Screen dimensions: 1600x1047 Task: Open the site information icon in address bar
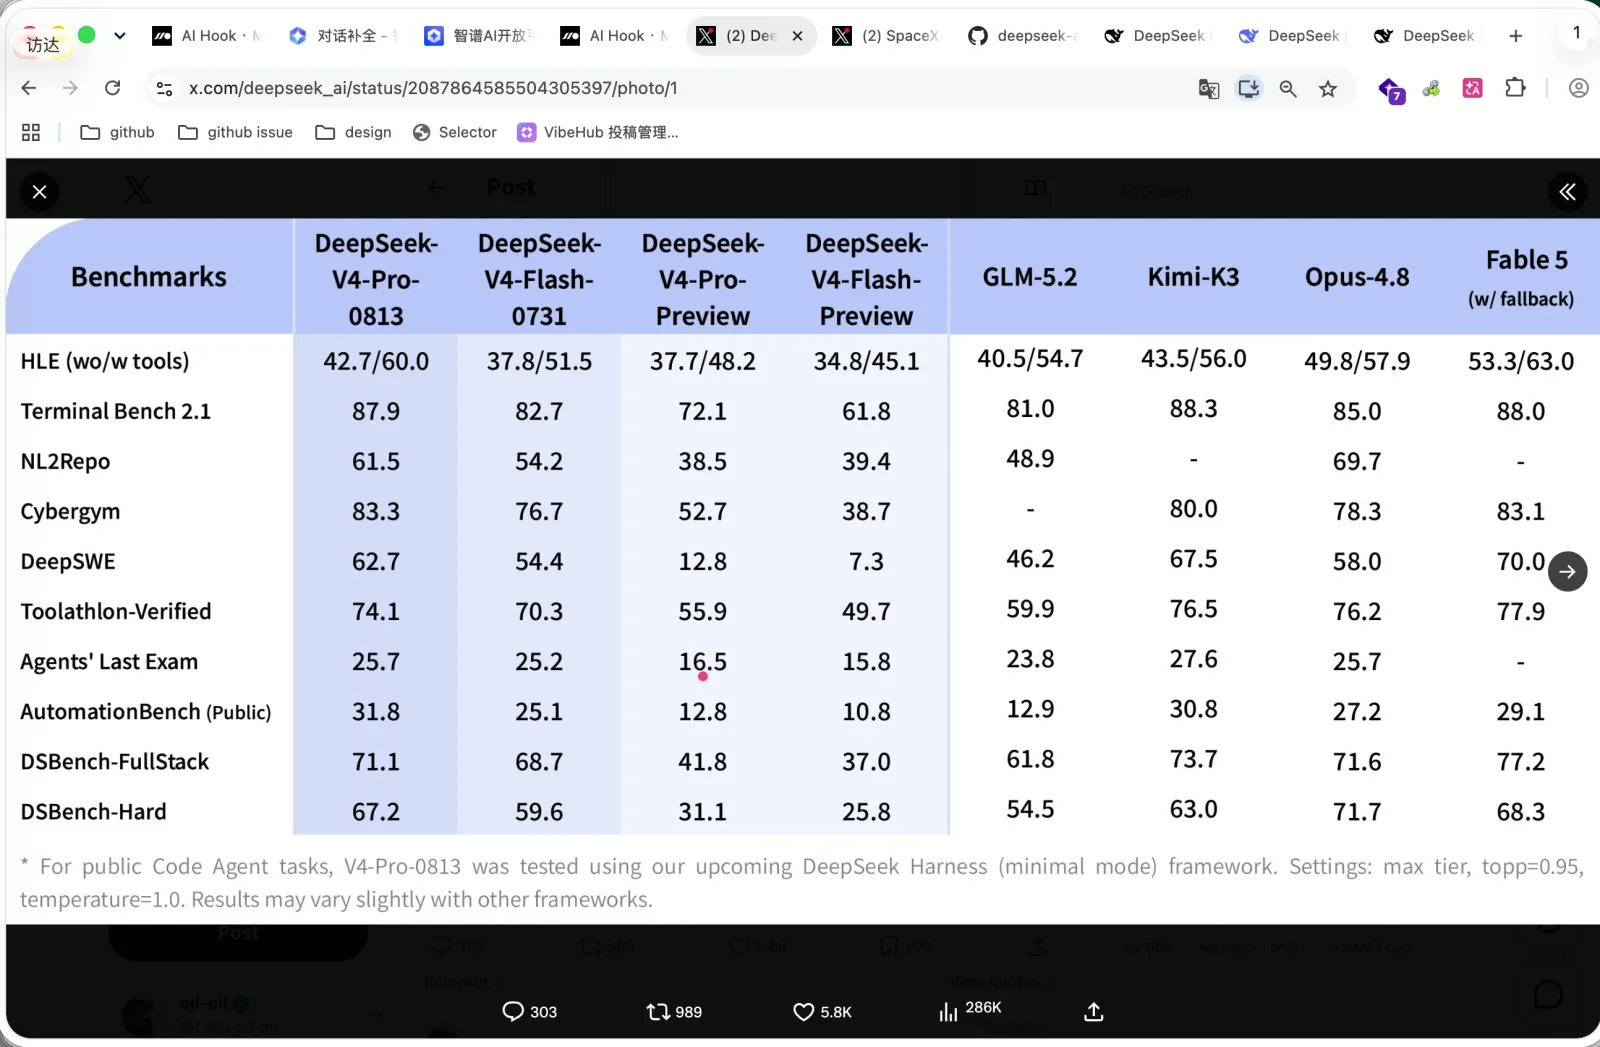[x=164, y=88]
